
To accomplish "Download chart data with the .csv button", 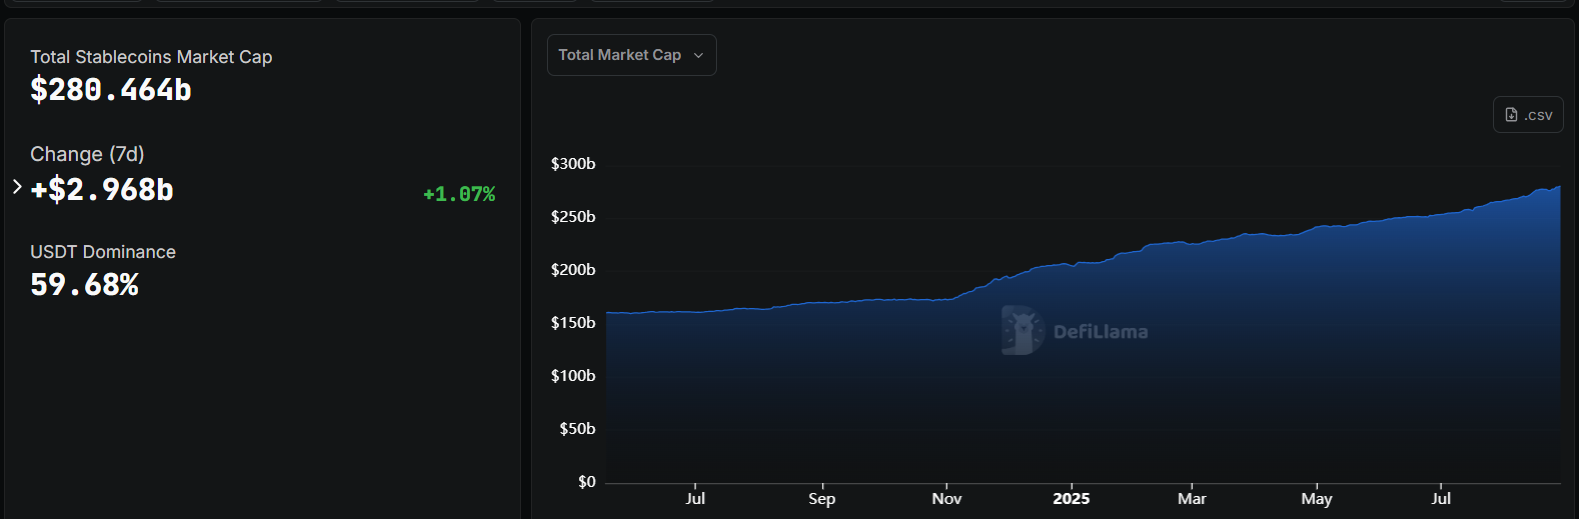I will click(x=1528, y=115).
